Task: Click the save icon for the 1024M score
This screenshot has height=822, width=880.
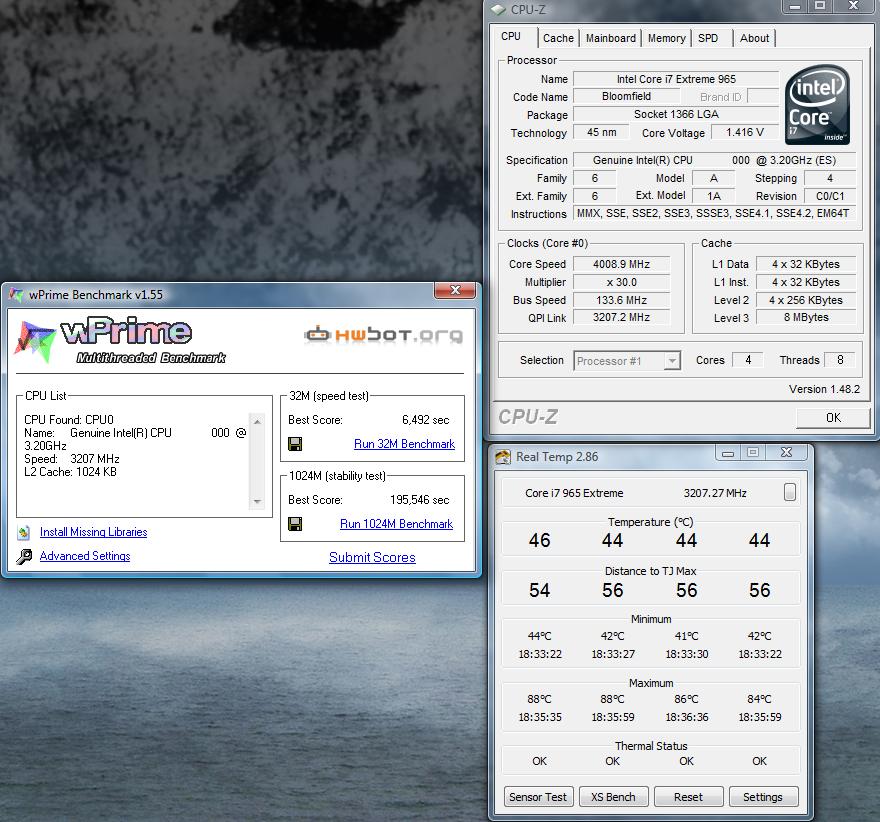Action: tap(295, 524)
